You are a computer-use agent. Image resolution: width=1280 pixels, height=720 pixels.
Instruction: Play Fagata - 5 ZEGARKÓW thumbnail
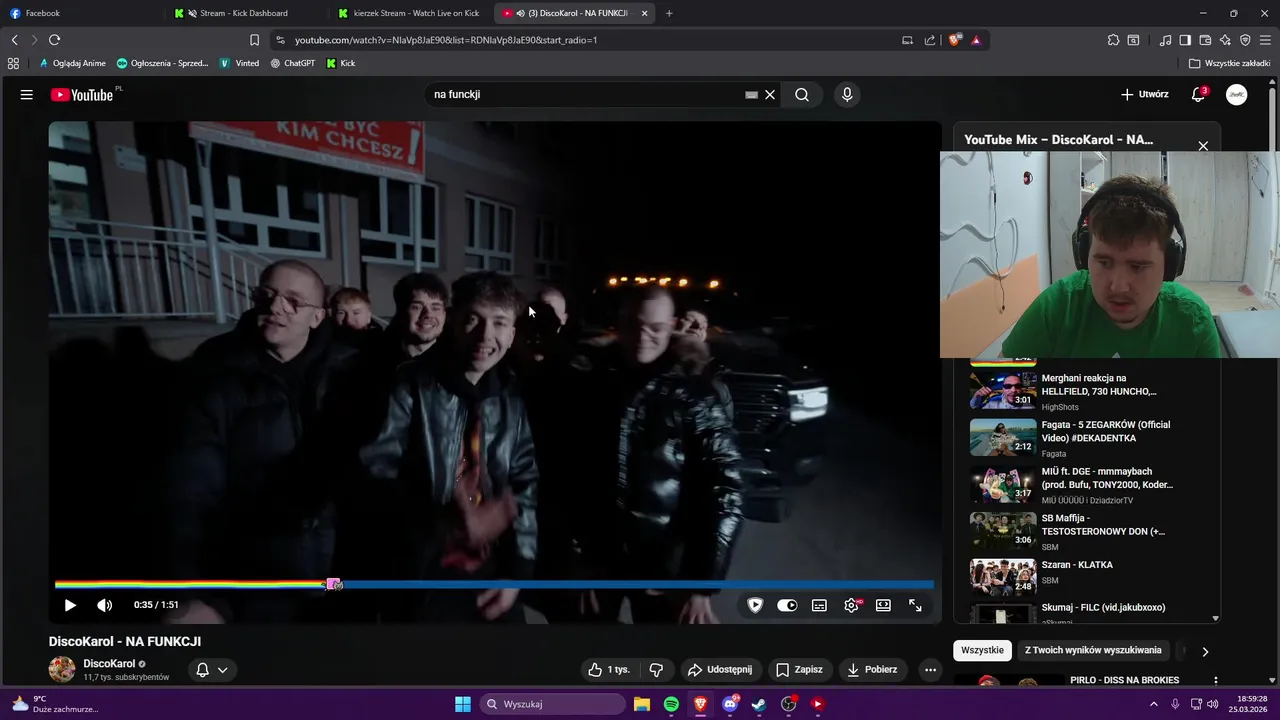[x=1003, y=437]
